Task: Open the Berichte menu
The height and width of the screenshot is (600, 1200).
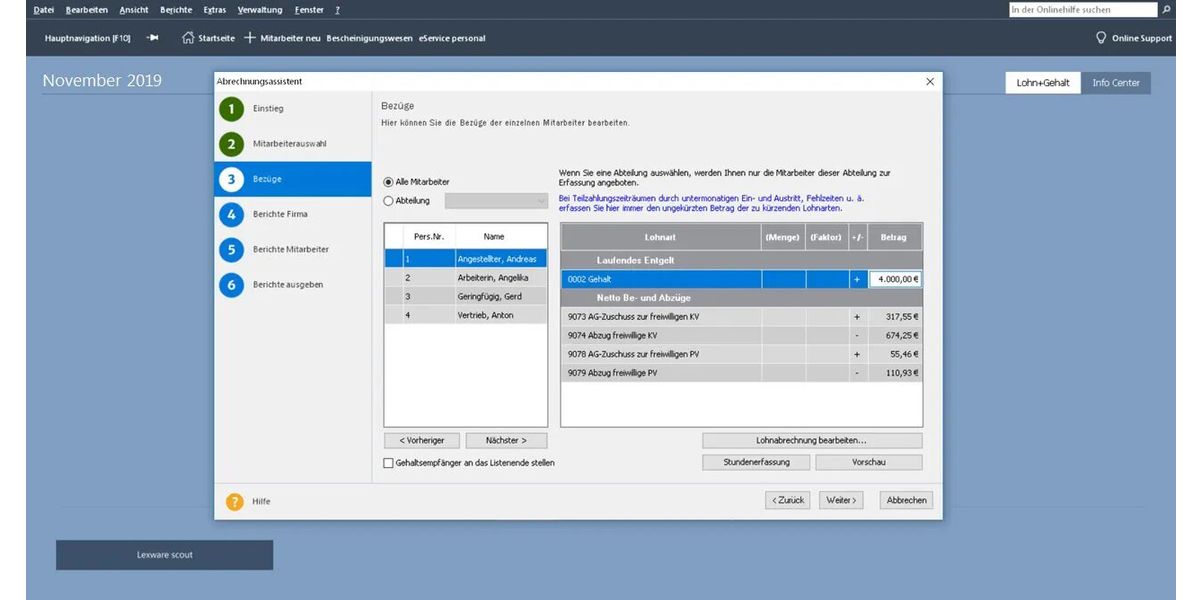Action: [176, 10]
